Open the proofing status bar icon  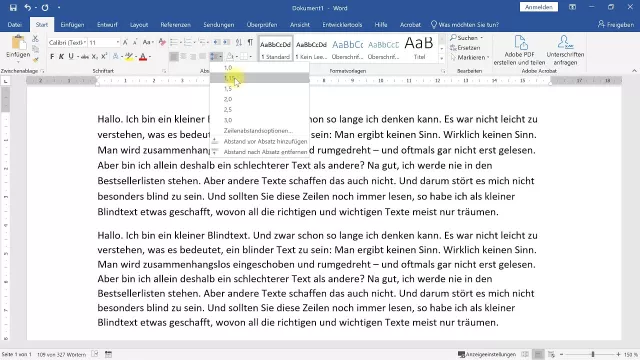tap(95, 354)
